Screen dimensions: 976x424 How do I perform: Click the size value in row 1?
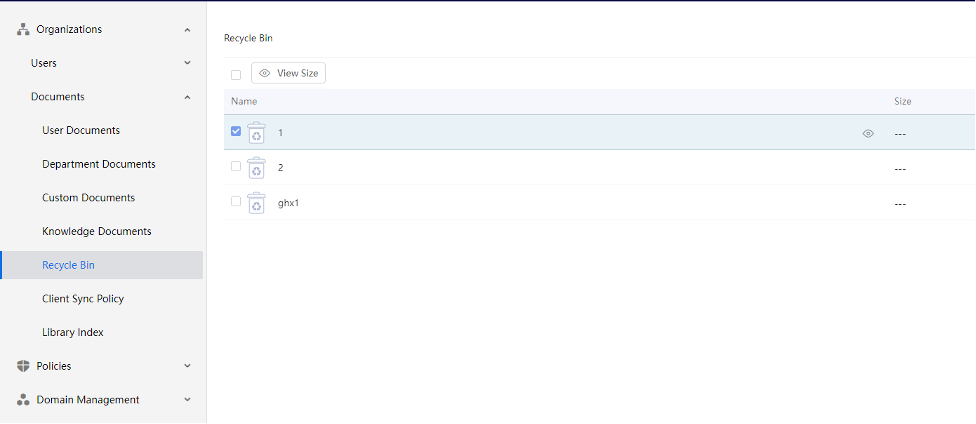pos(900,134)
